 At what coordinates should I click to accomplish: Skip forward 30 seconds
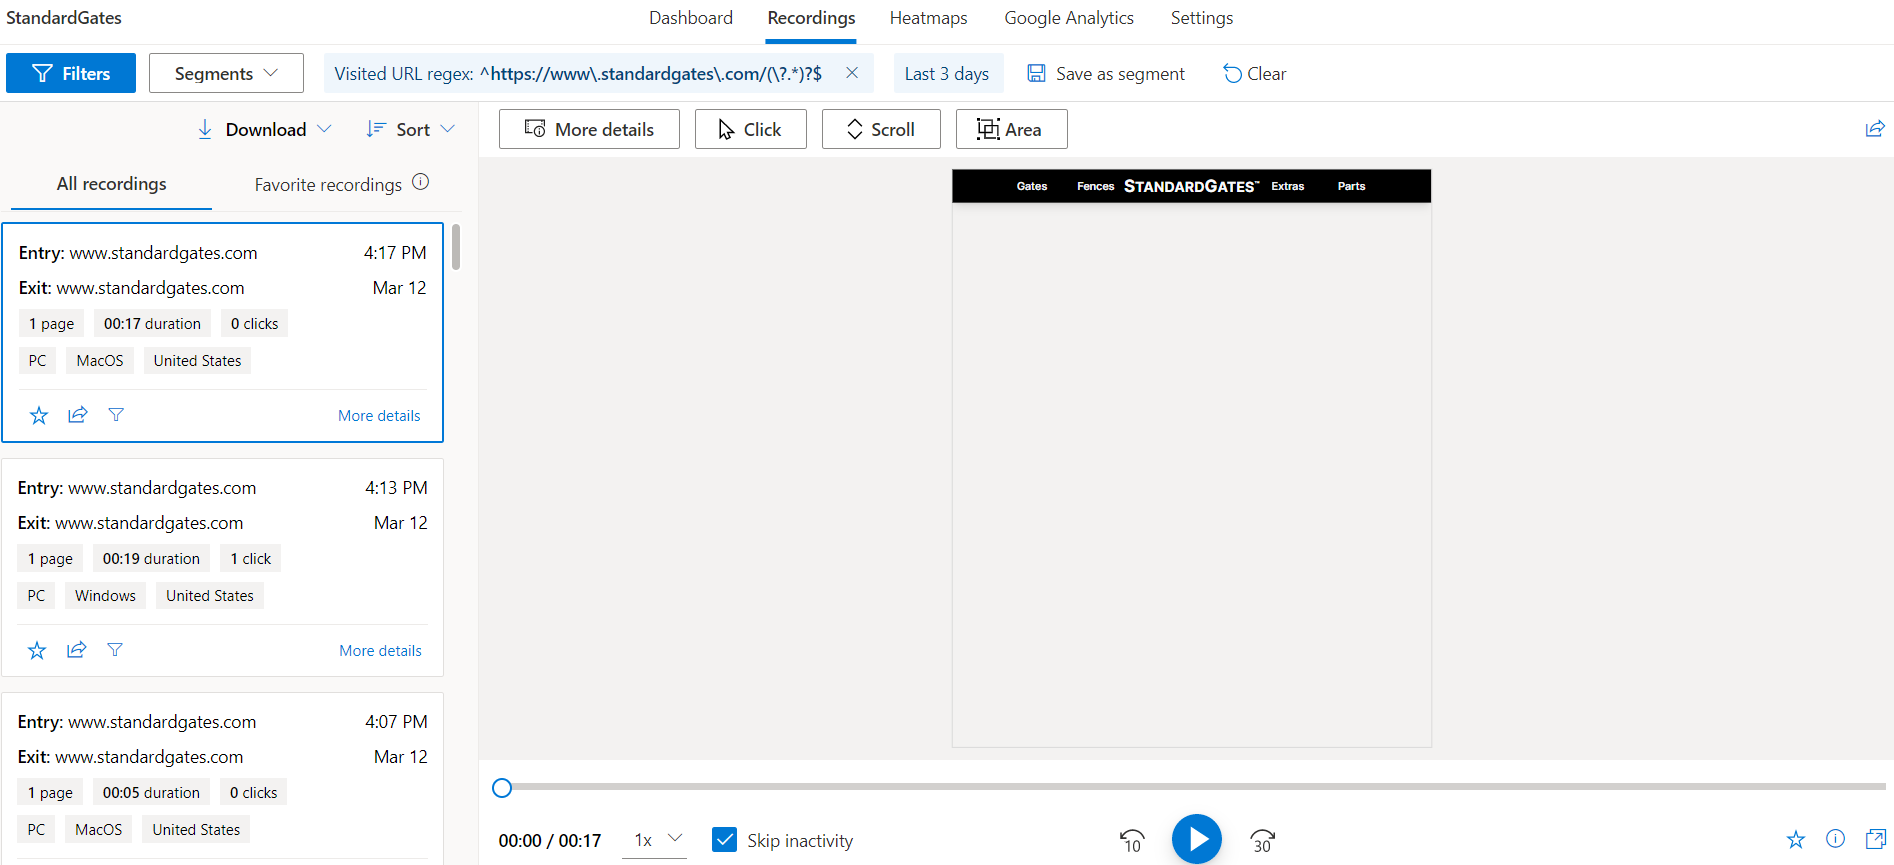[1262, 840]
